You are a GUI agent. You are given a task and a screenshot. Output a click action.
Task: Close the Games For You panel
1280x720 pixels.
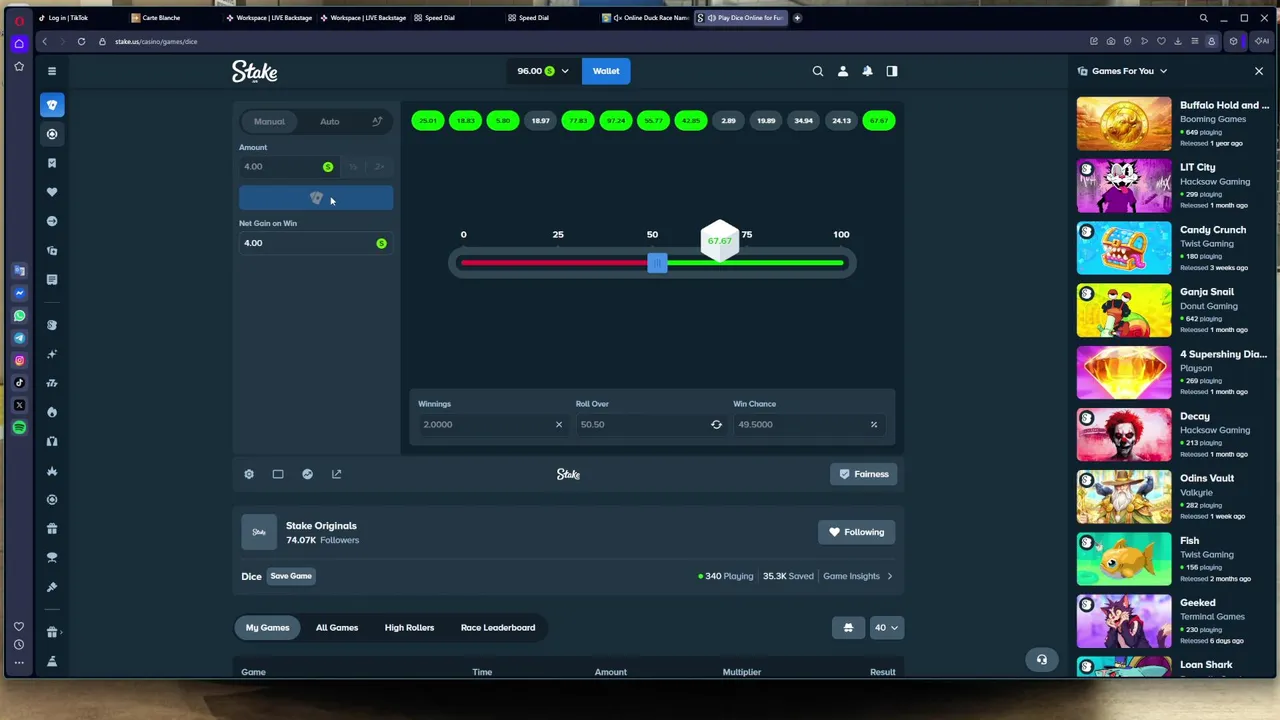(x=1259, y=71)
